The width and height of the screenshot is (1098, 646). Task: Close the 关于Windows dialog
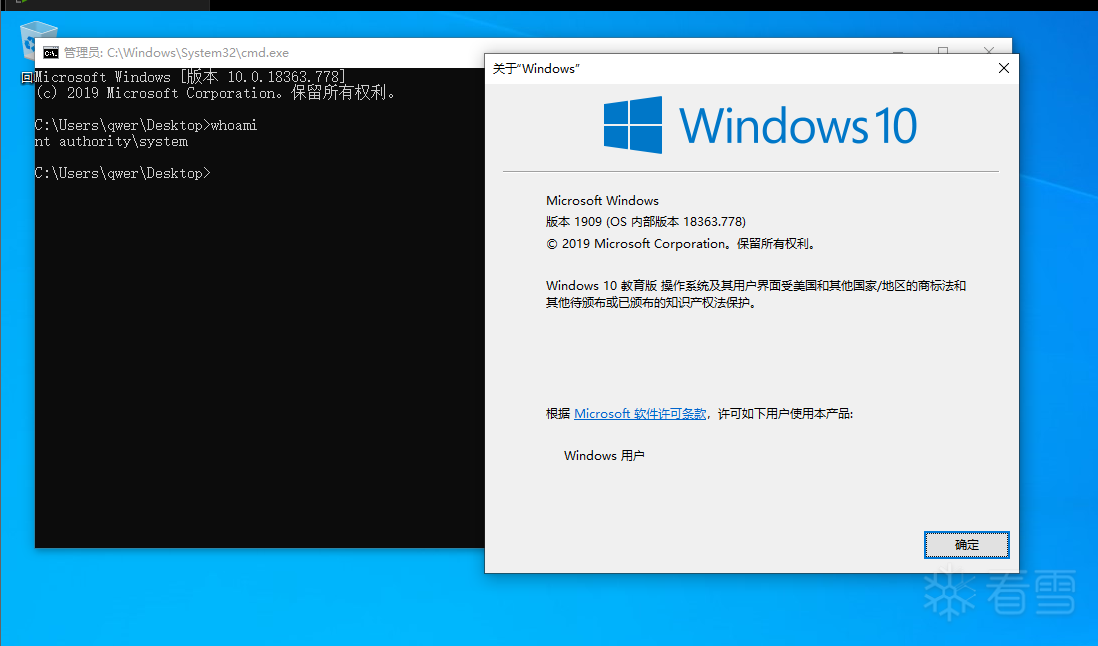tap(1003, 68)
